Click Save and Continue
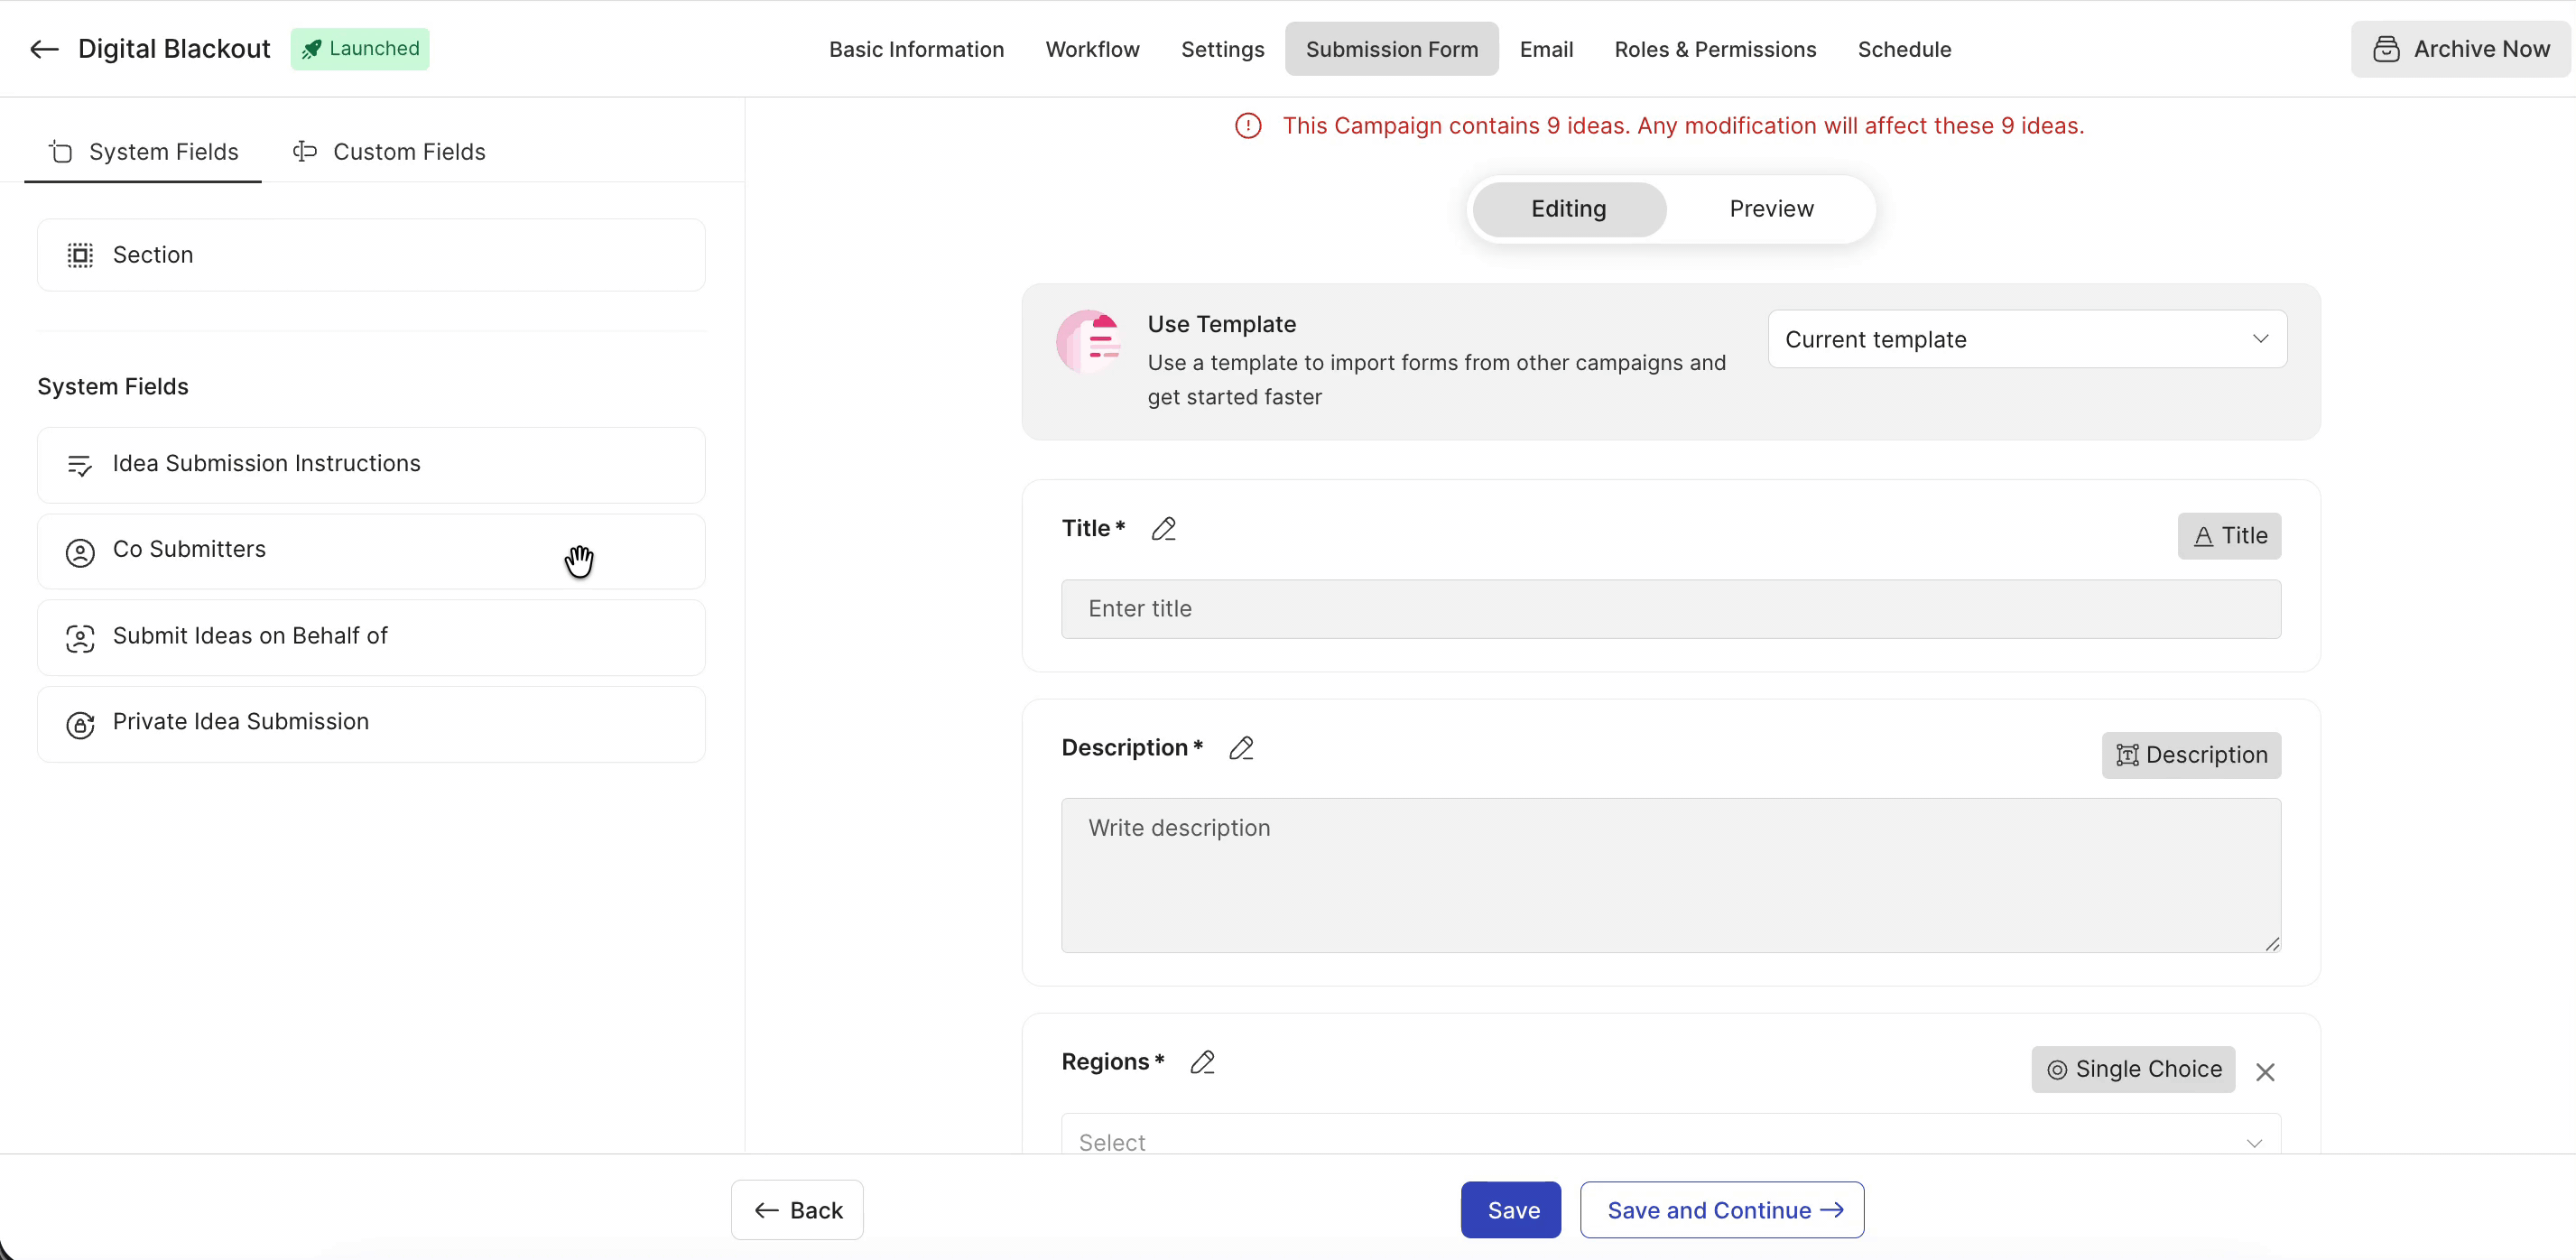 click(1722, 1210)
